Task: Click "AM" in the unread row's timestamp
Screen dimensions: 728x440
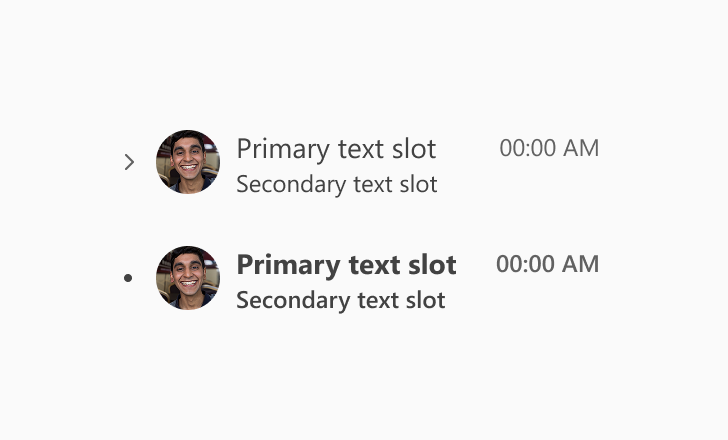Action: [x=580, y=264]
